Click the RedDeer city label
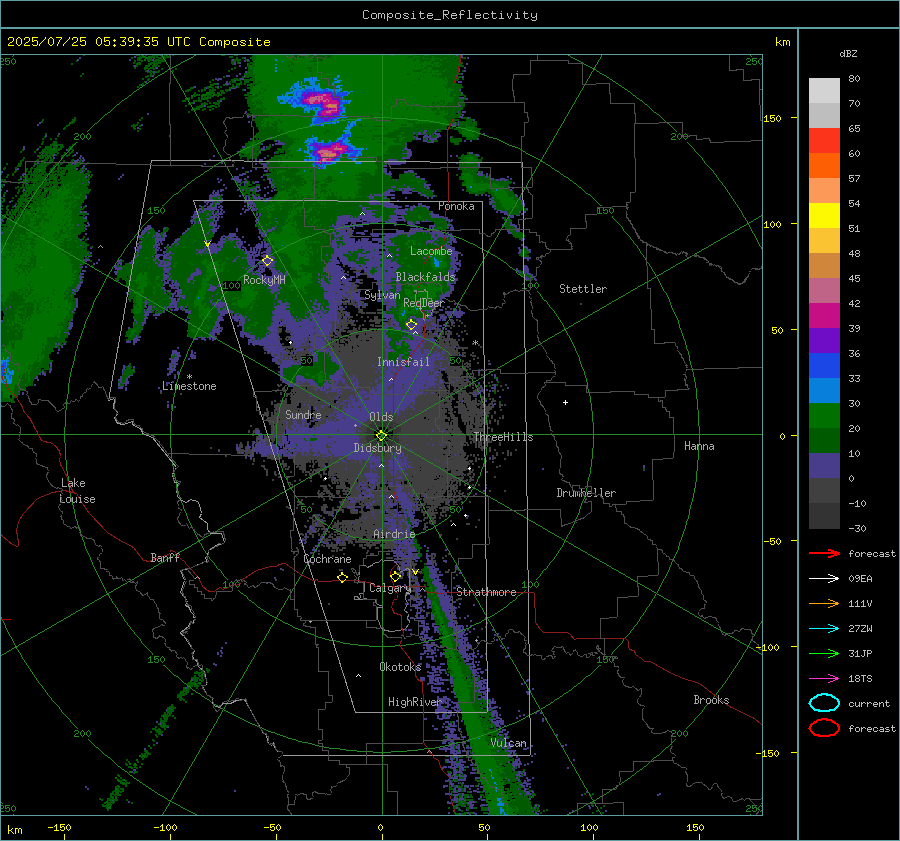The height and width of the screenshot is (841, 900). coord(424,303)
